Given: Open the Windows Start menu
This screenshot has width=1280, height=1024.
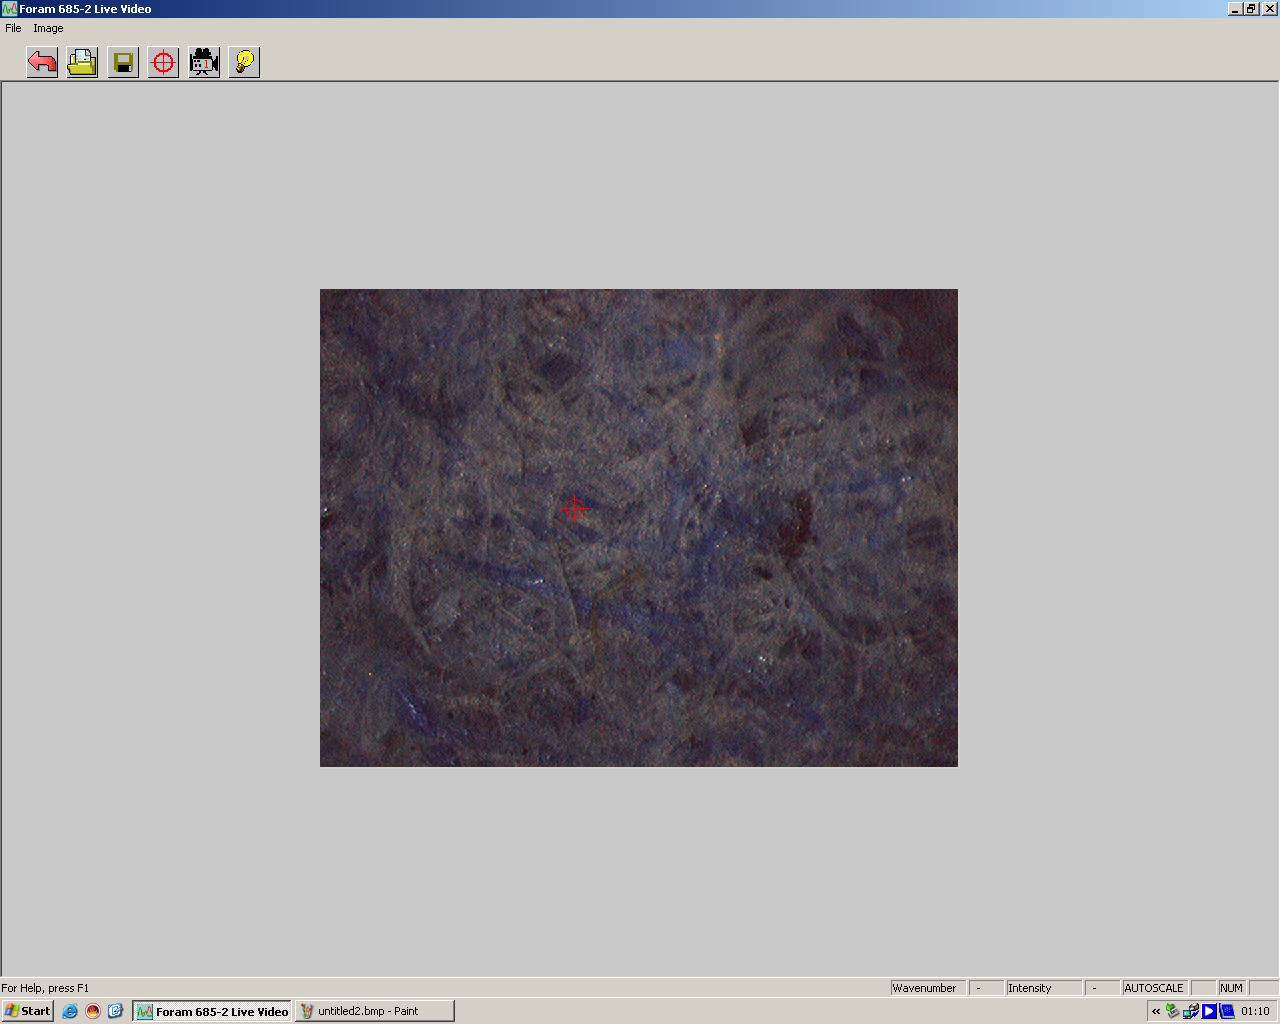Looking at the screenshot, I should click(28, 1011).
